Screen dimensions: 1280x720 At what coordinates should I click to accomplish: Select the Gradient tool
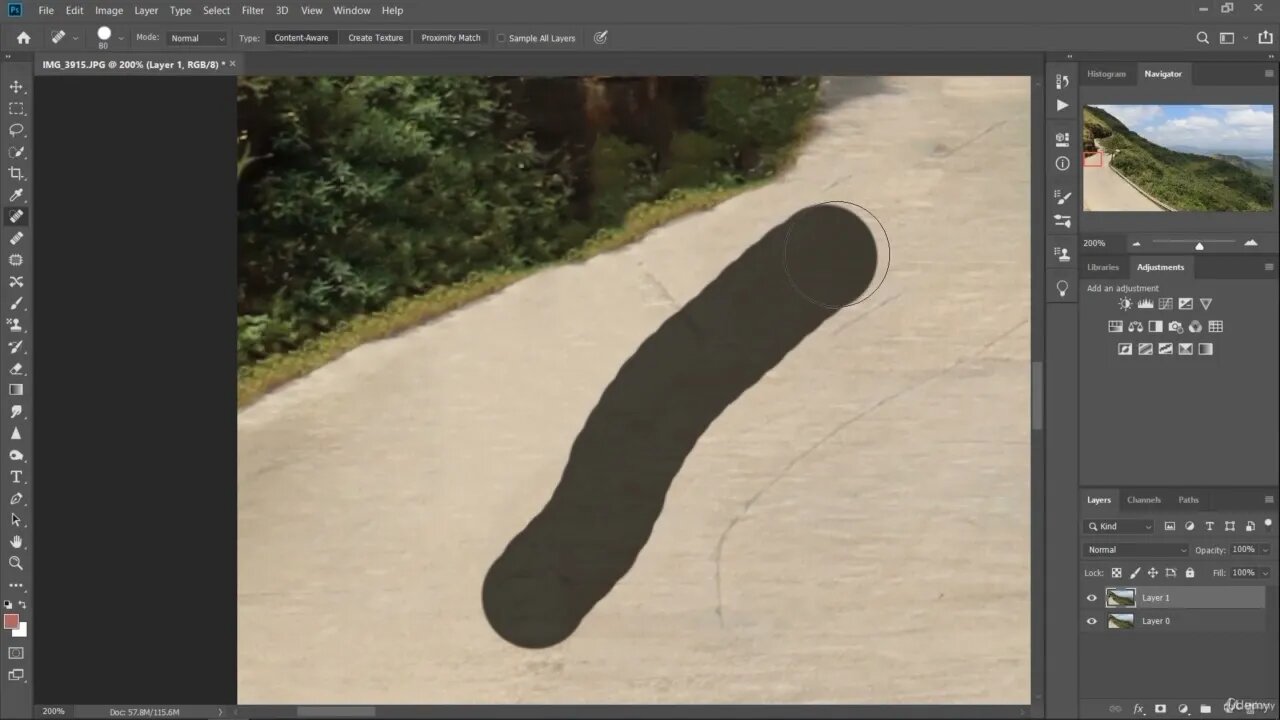pyautogui.click(x=16, y=390)
